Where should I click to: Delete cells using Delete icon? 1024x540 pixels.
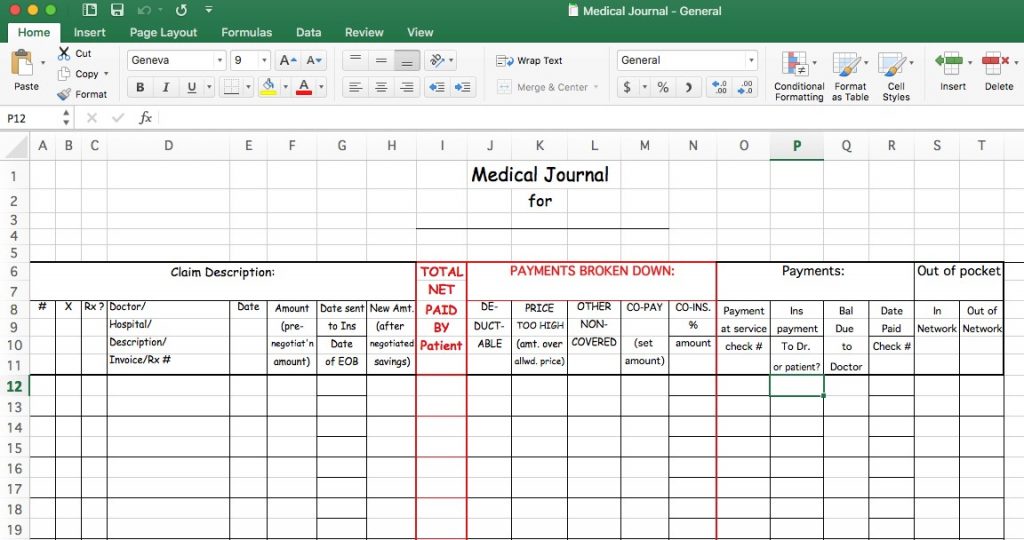pyautogui.click(x=996, y=64)
